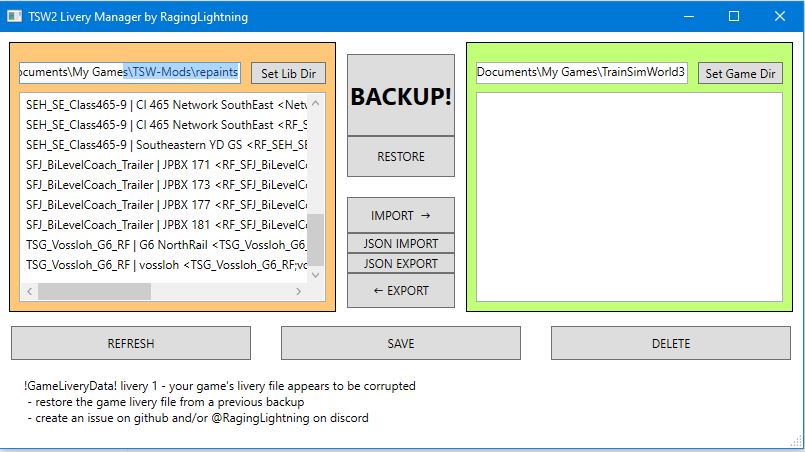Click IMPORT arrow button
The height and width of the screenshot is (452, 805).
coord(400,215)
